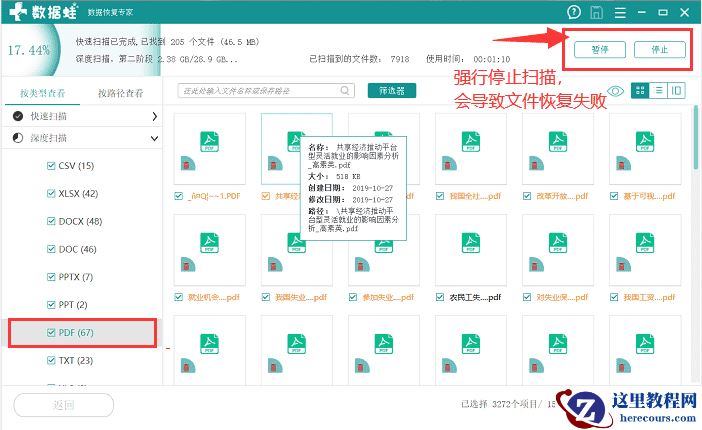Select the TXT (23) row label
This screenshot has height=430, width=702.
pos(76,361)
